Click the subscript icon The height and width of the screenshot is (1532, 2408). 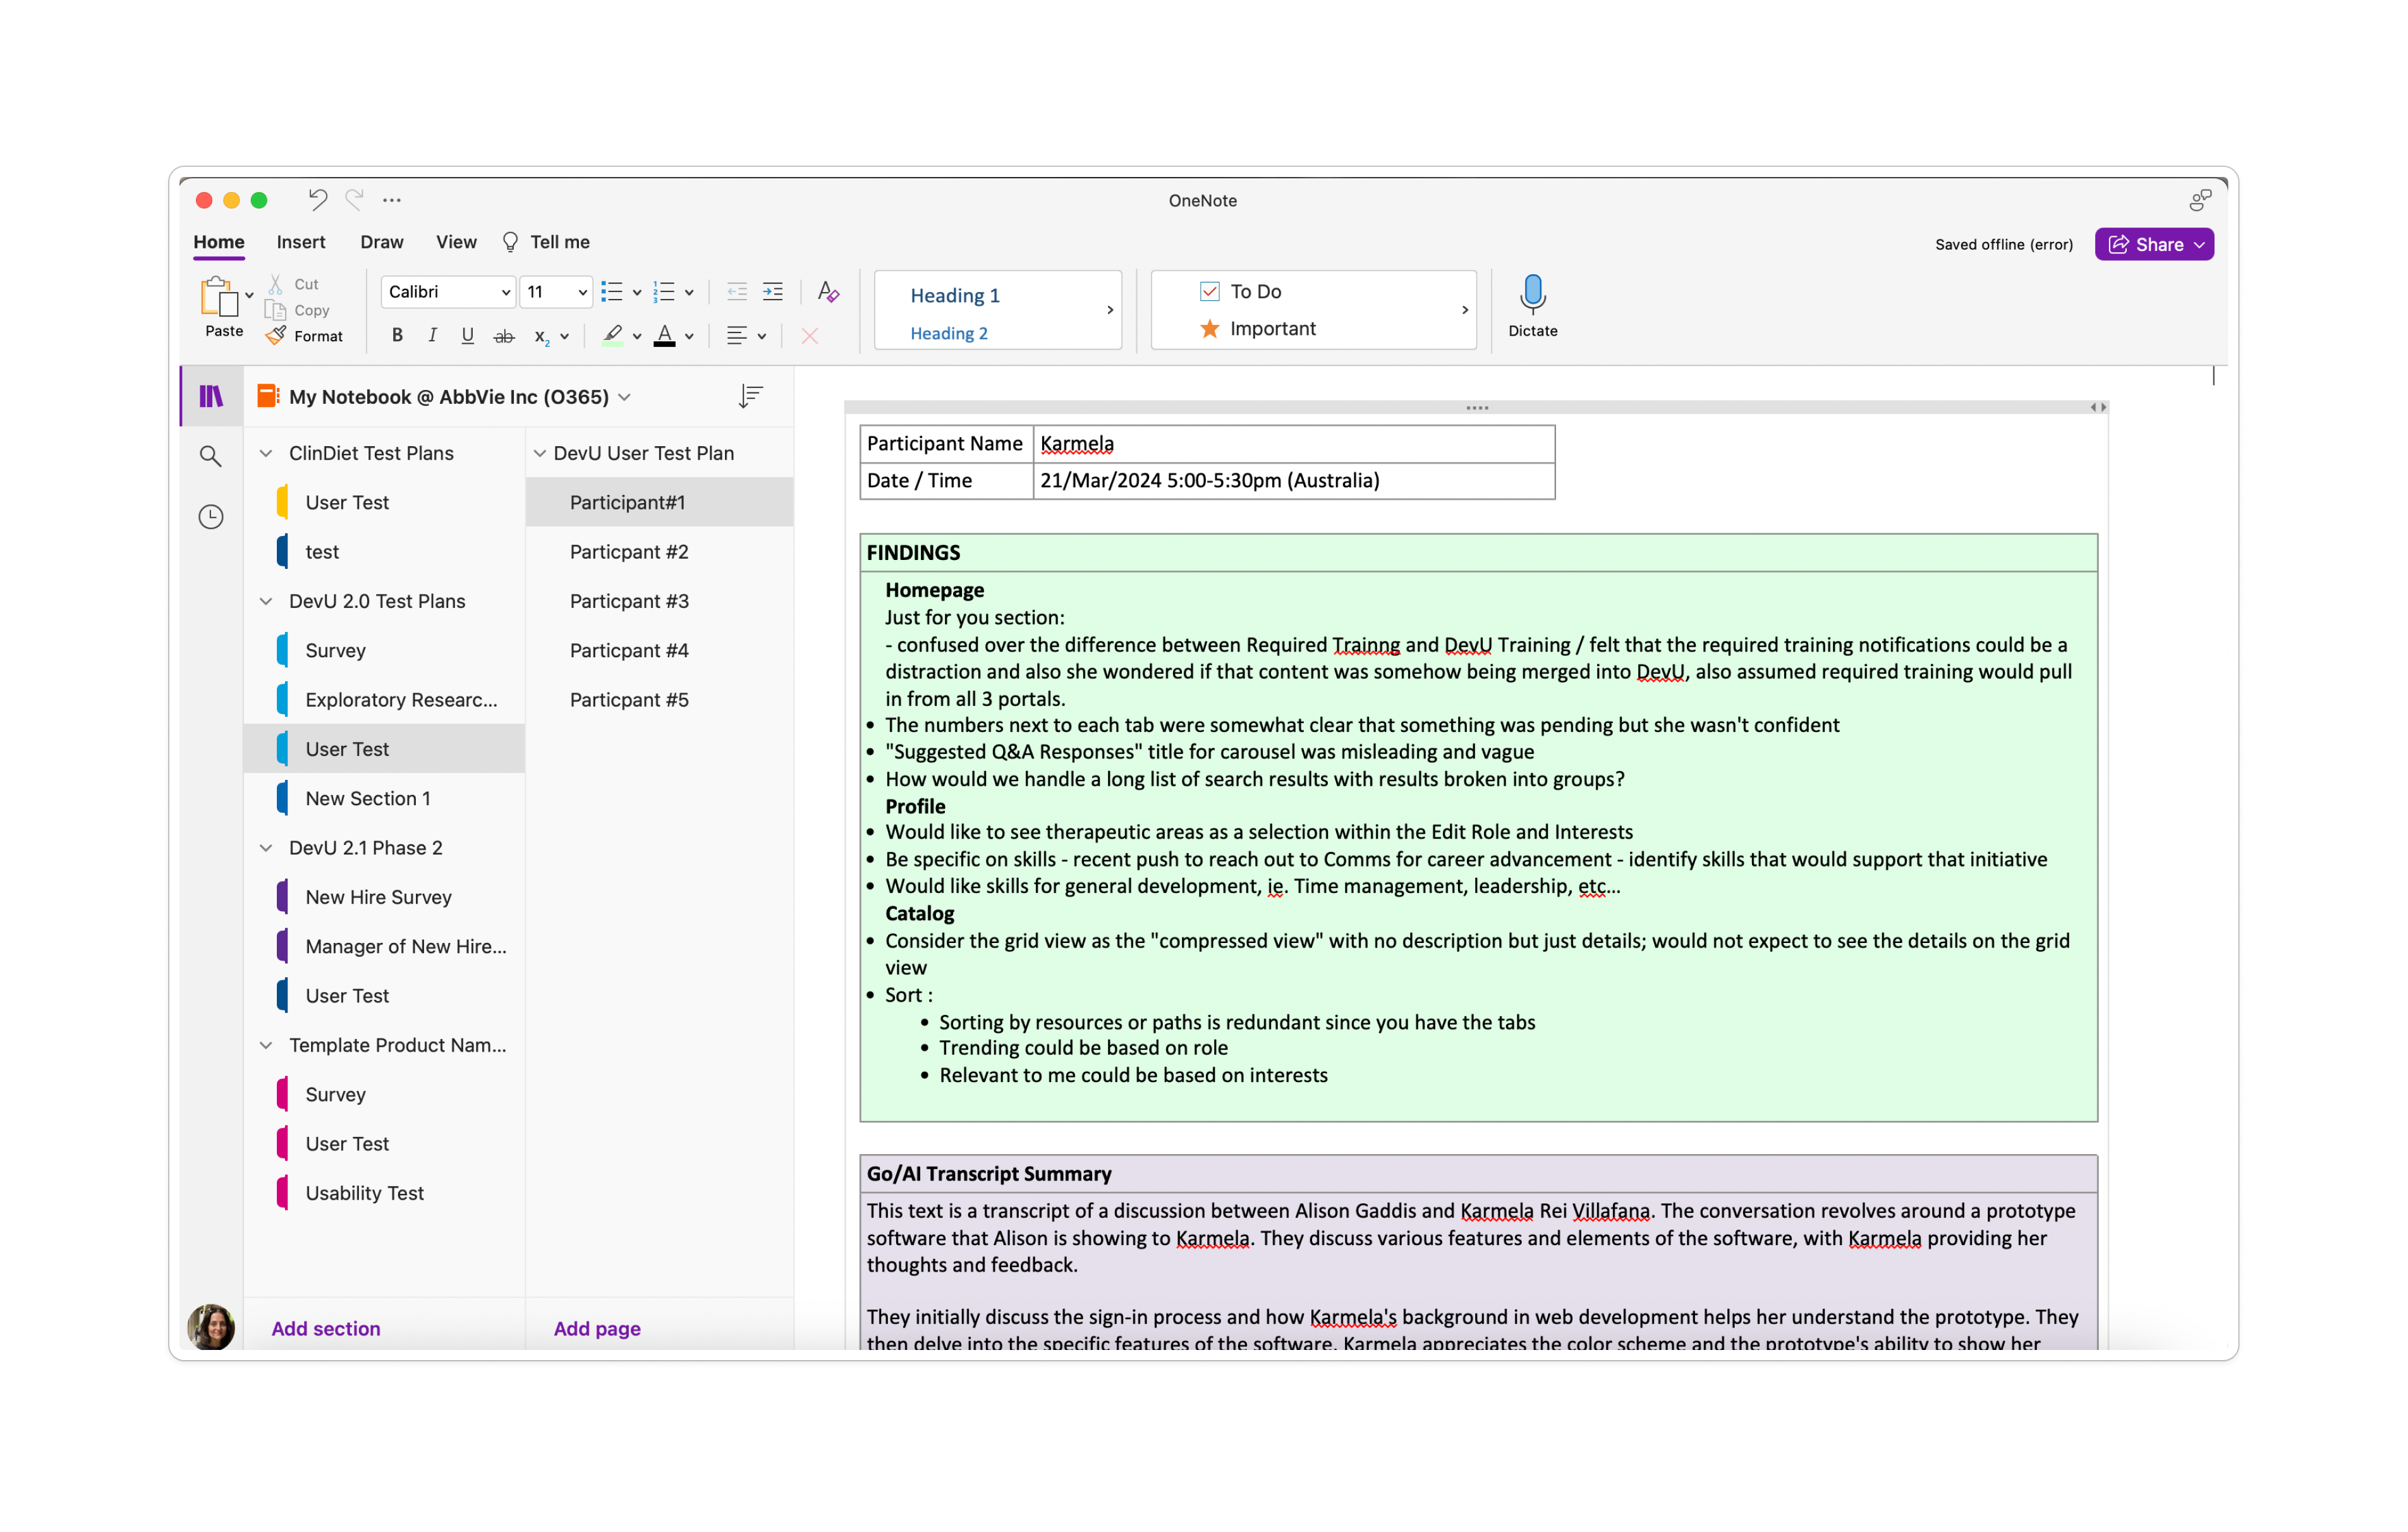point(541,336)
